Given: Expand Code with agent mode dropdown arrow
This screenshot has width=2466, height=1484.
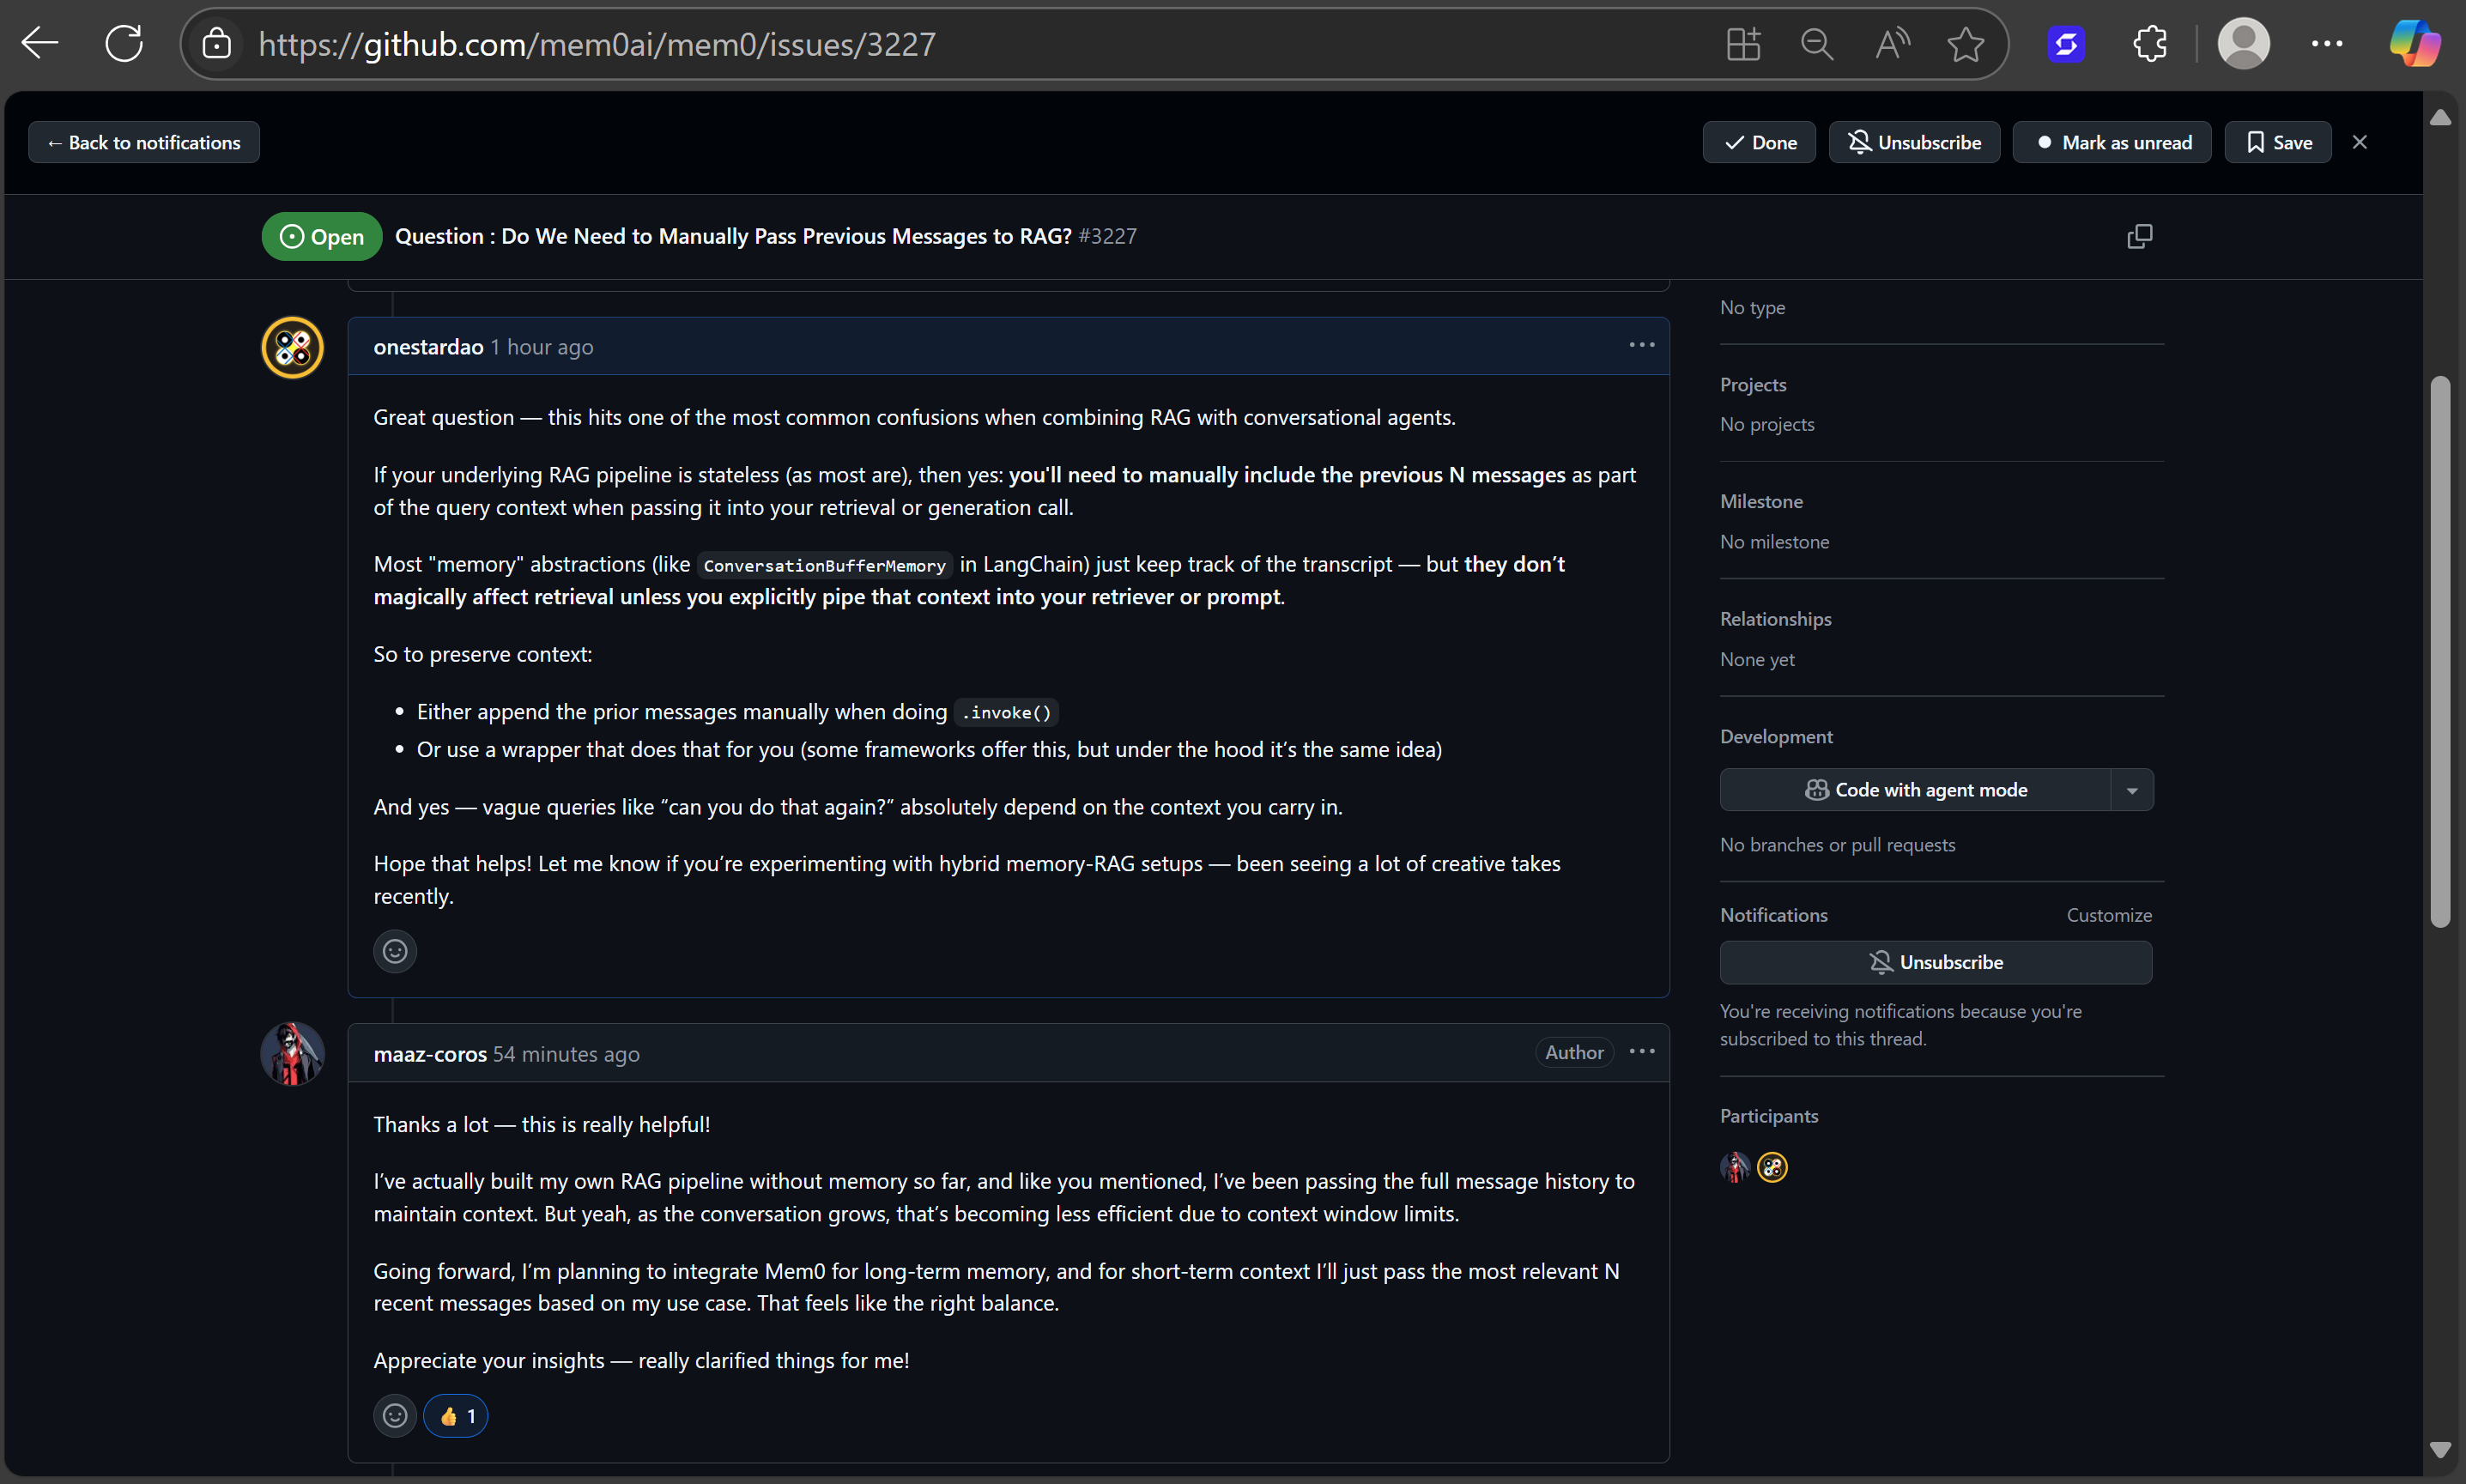Looking at the screenshot, I should coord(2132,790).
